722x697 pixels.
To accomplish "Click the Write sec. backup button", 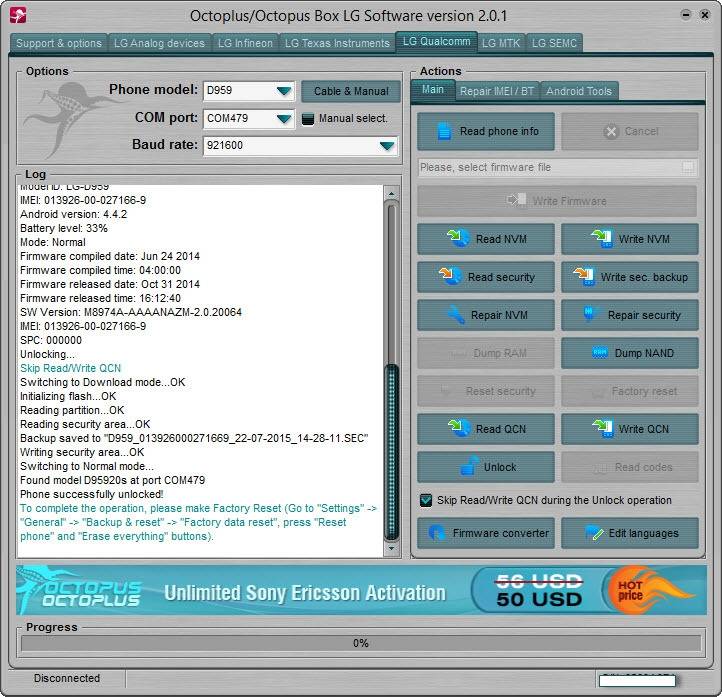I will (x=630, y=277).
